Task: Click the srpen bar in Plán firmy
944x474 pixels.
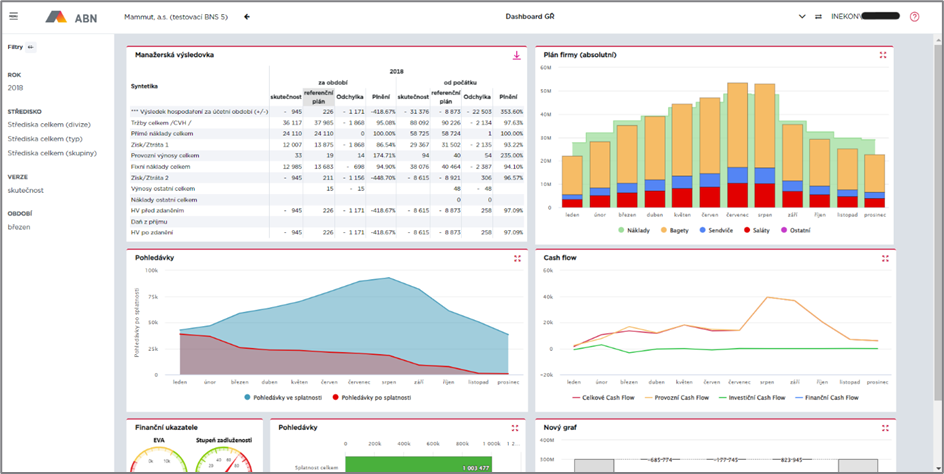Action: 765,146
